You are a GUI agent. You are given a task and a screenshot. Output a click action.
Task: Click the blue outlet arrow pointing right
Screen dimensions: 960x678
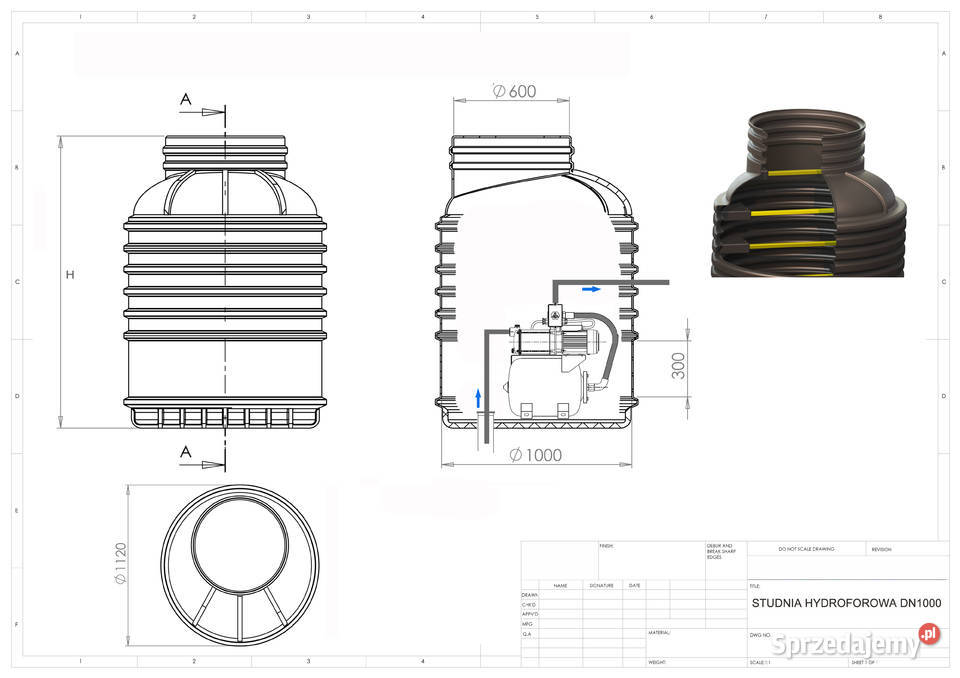(591, 289)
